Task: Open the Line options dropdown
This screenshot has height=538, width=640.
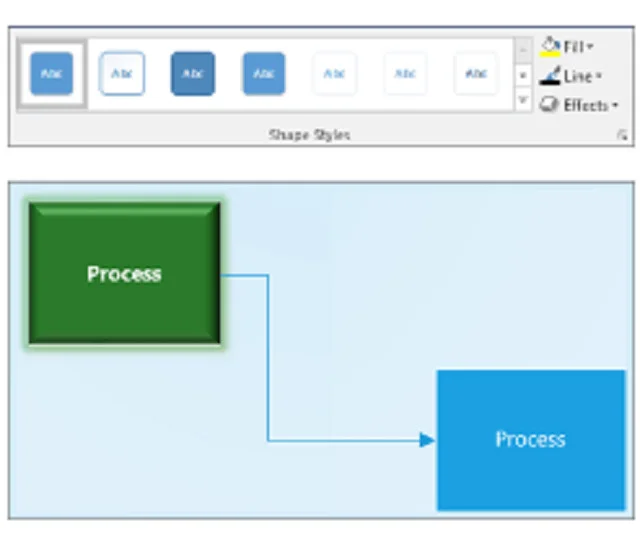Action: point(598,76)
